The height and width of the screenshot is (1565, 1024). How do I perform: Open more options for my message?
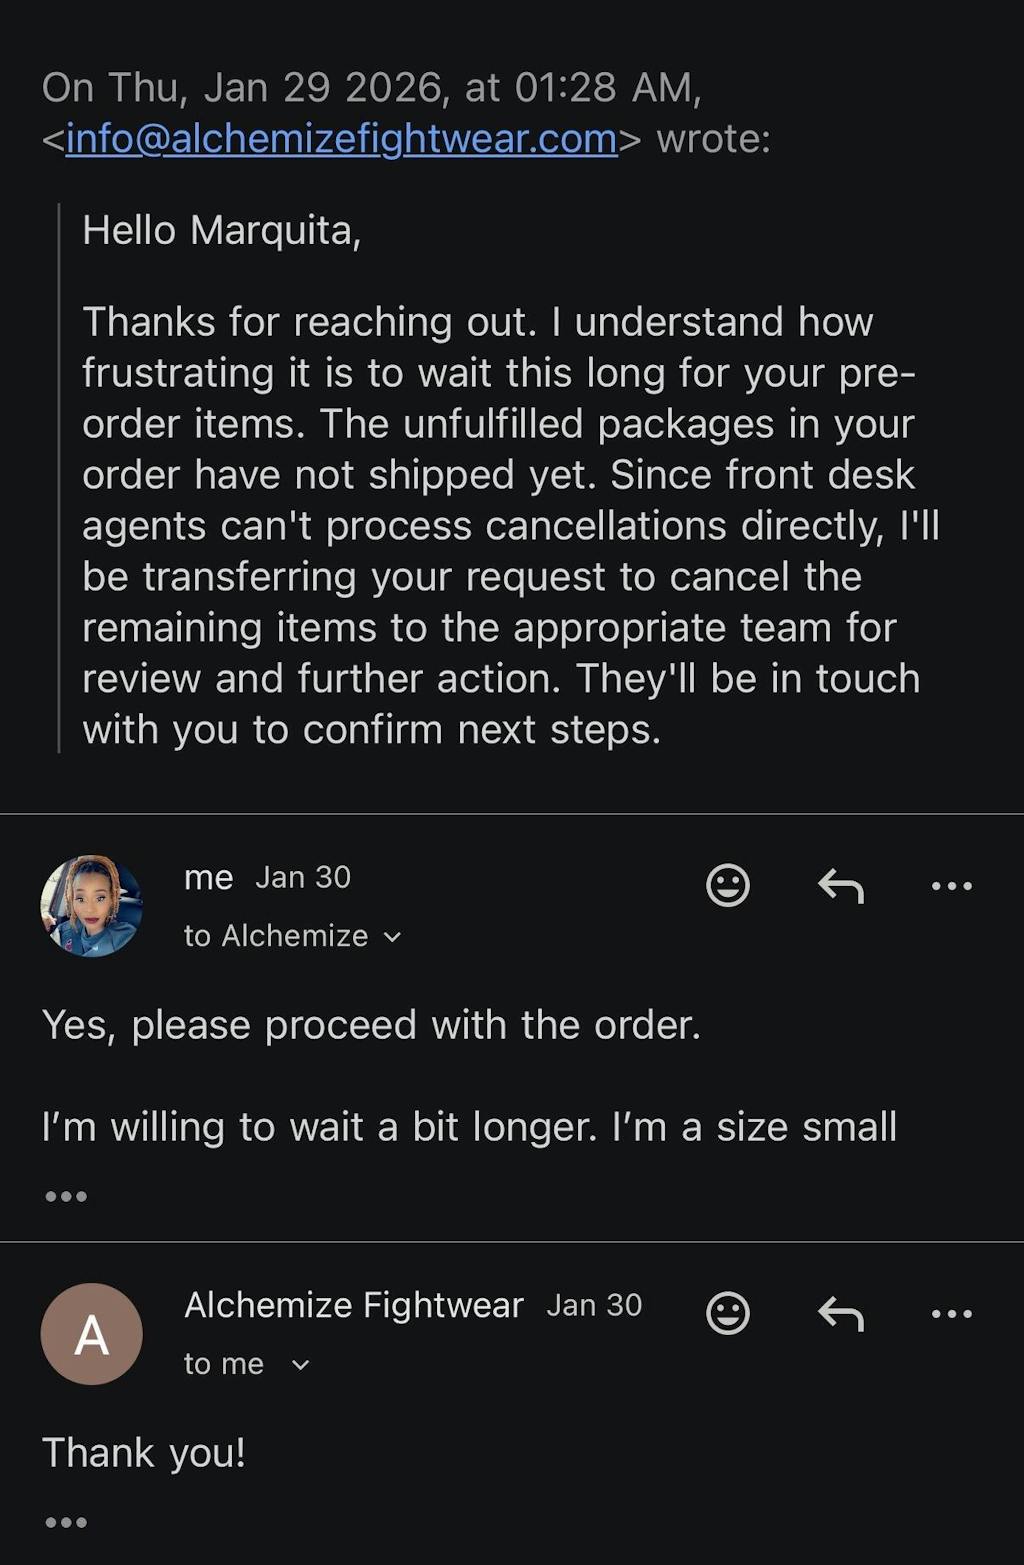[951, 885]
